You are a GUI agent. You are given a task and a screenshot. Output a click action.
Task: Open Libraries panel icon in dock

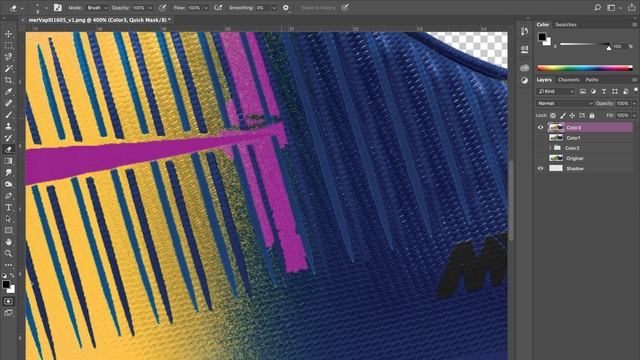coord(524,68)
